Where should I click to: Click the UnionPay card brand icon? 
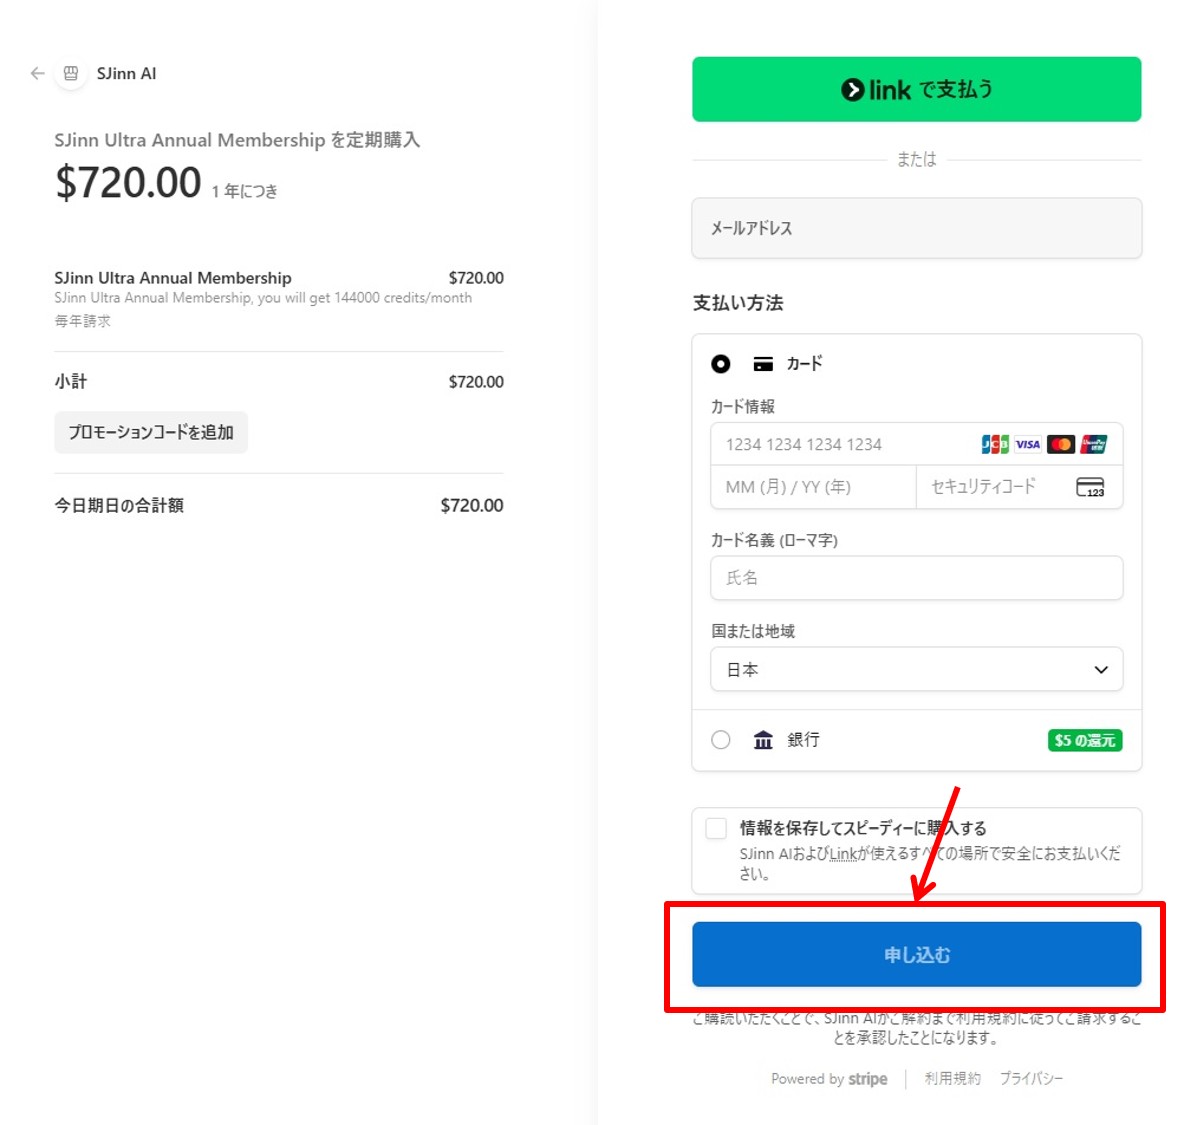1094,444
